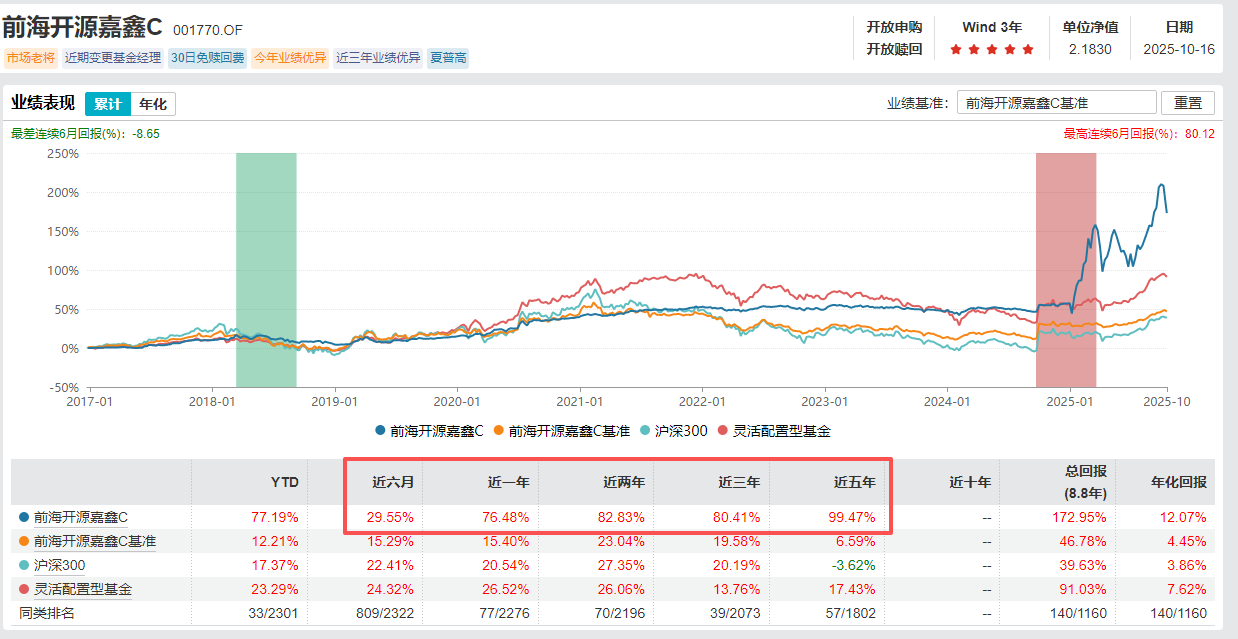The height and width of the screenshot is (639, 1238).
Task: Click the 近三年业绩优异 tag
Action: 379,58
